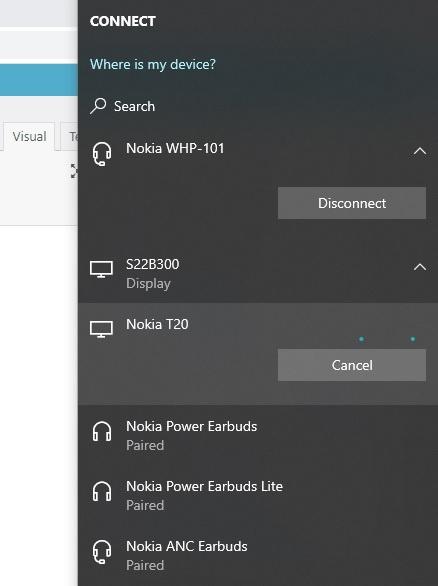The height and width of the screenshot is (586, 438).
Task: Collapse the S22B300 Display entry
Action: coord(420,267)
